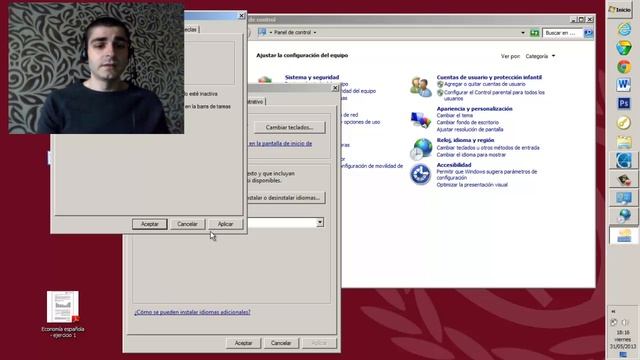Screen dimensions: 640x360
Task: Click the search magnifier button in Control Panel
Action: [588, 33]
